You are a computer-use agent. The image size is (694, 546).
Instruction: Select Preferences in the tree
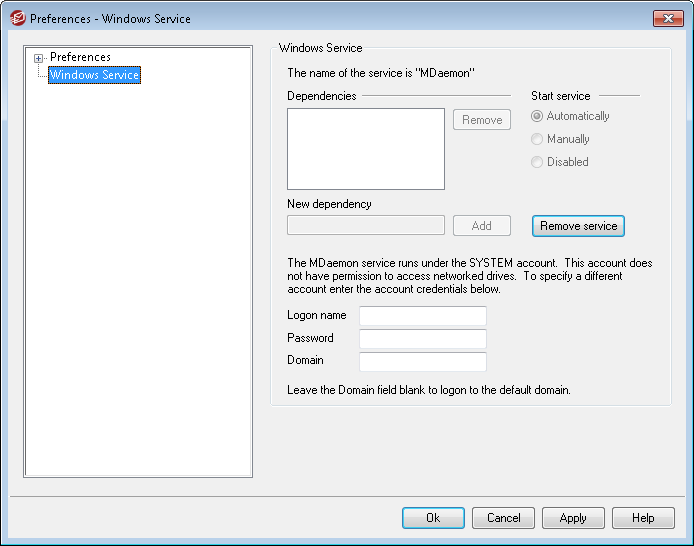[80, 58]
